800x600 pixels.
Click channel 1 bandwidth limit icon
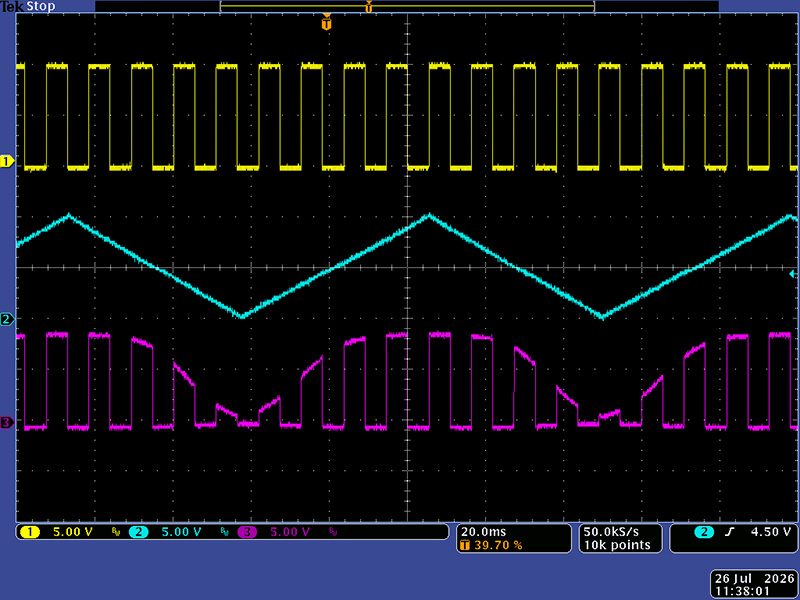pyautogui.click(x=116, y=532)
